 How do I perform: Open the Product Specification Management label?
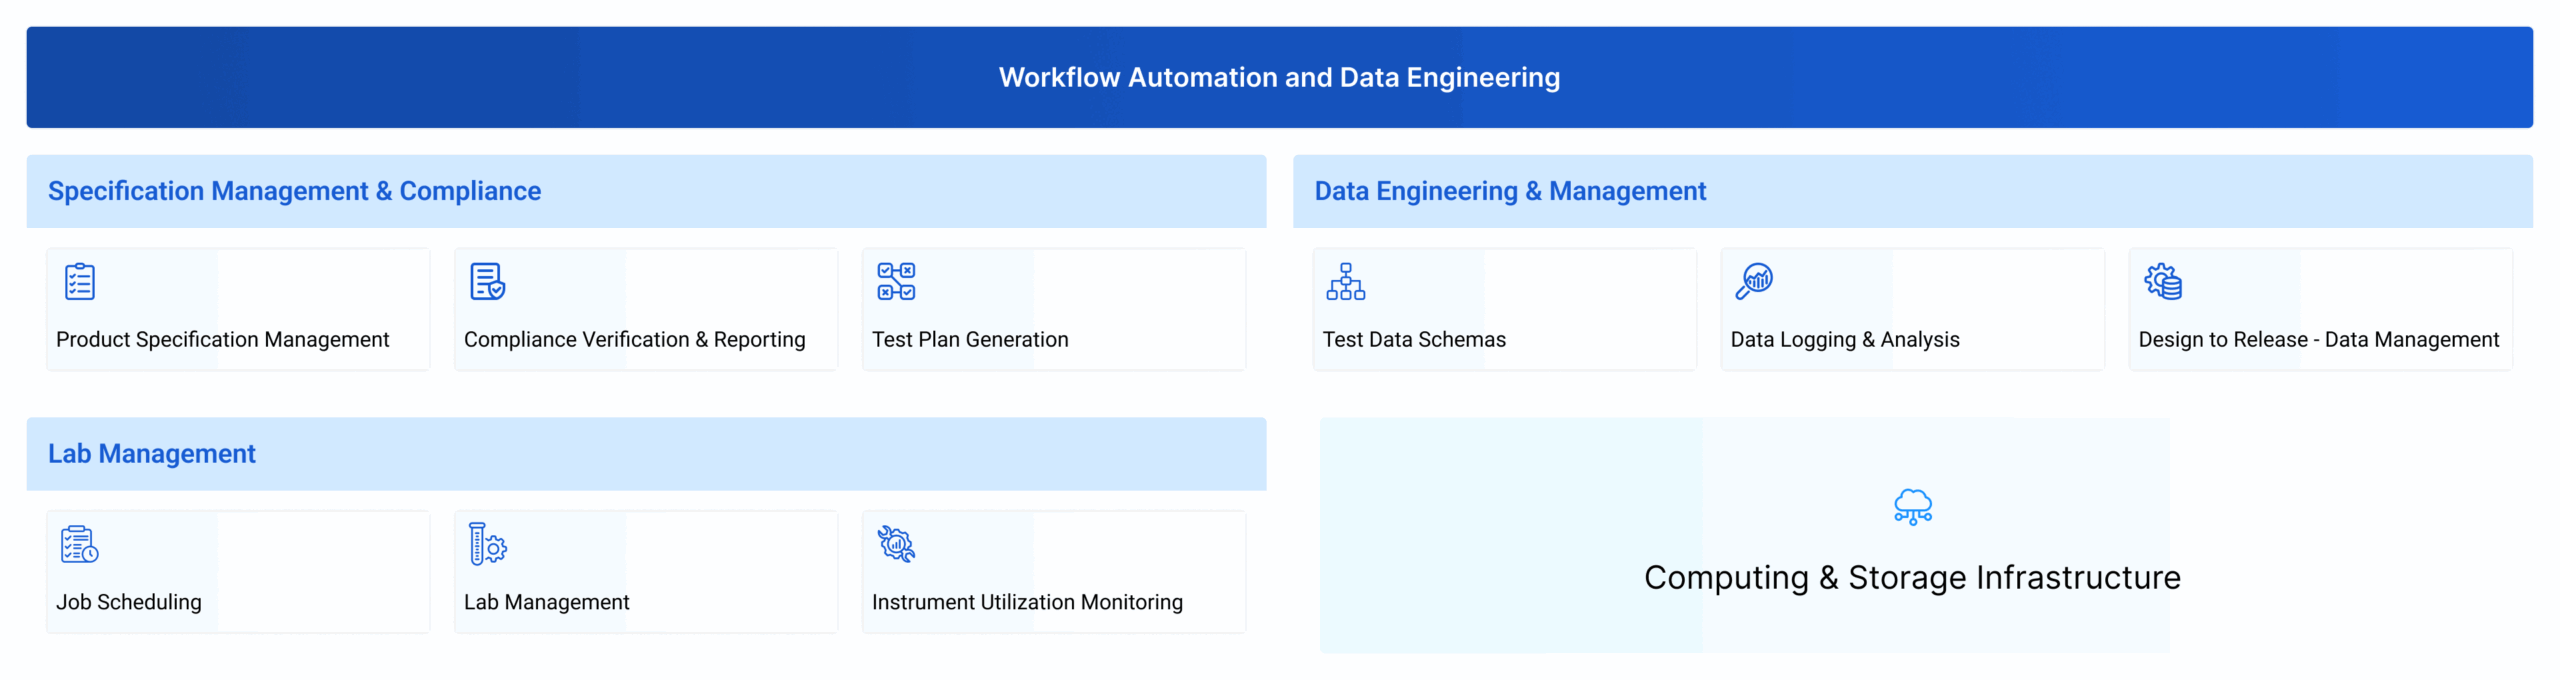click(222, 340)
